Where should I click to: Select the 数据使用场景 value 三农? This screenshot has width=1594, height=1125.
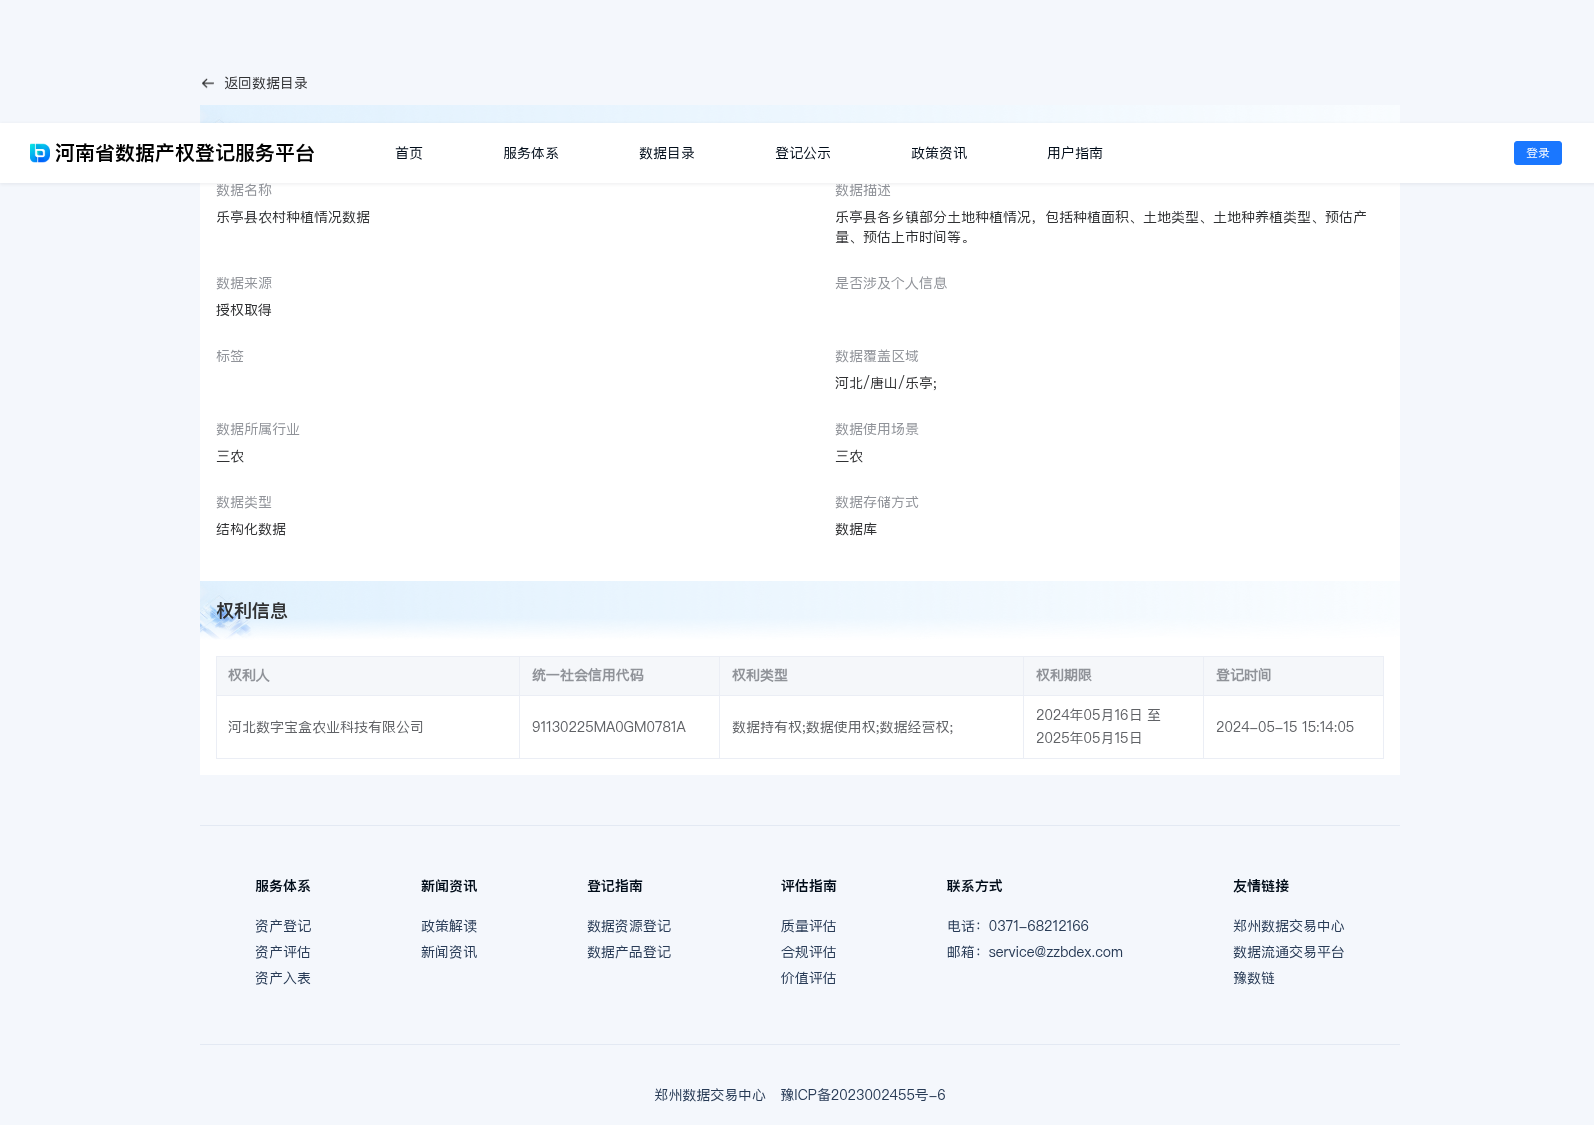tap(849, 456)
